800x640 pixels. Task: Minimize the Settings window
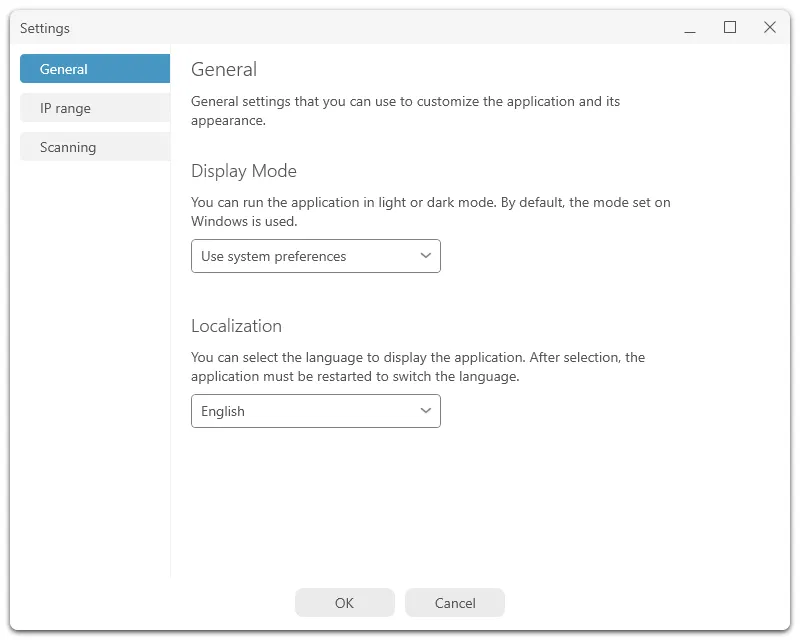pyautogui.click(x=690, y=29)
